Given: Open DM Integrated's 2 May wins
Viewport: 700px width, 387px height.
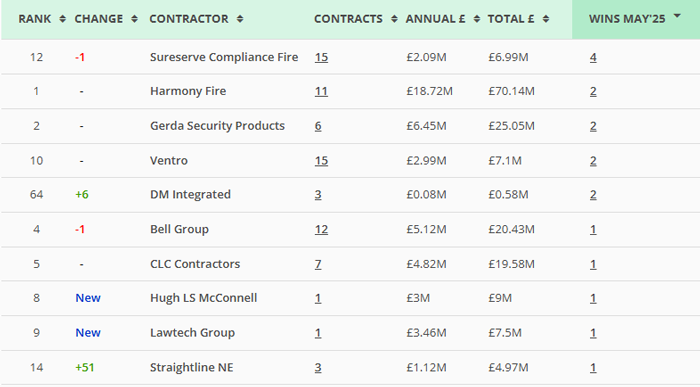Looking at the screenshot, I should (x=593, y=195).
